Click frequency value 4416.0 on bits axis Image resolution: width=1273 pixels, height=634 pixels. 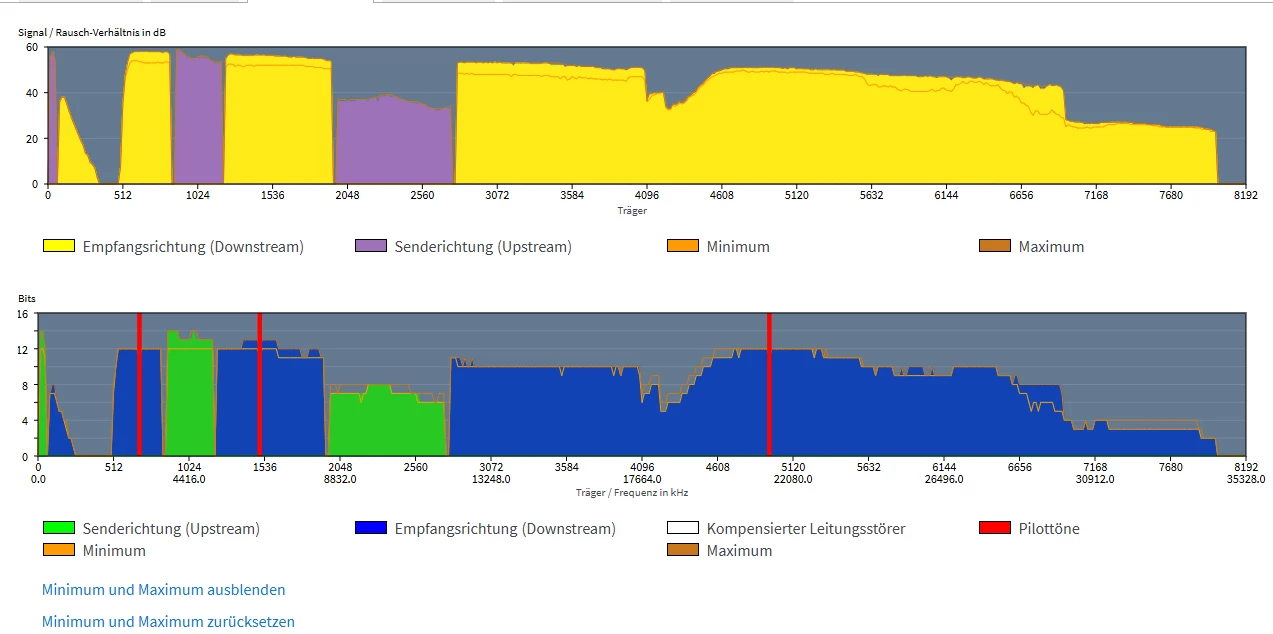tap(189, 479)
